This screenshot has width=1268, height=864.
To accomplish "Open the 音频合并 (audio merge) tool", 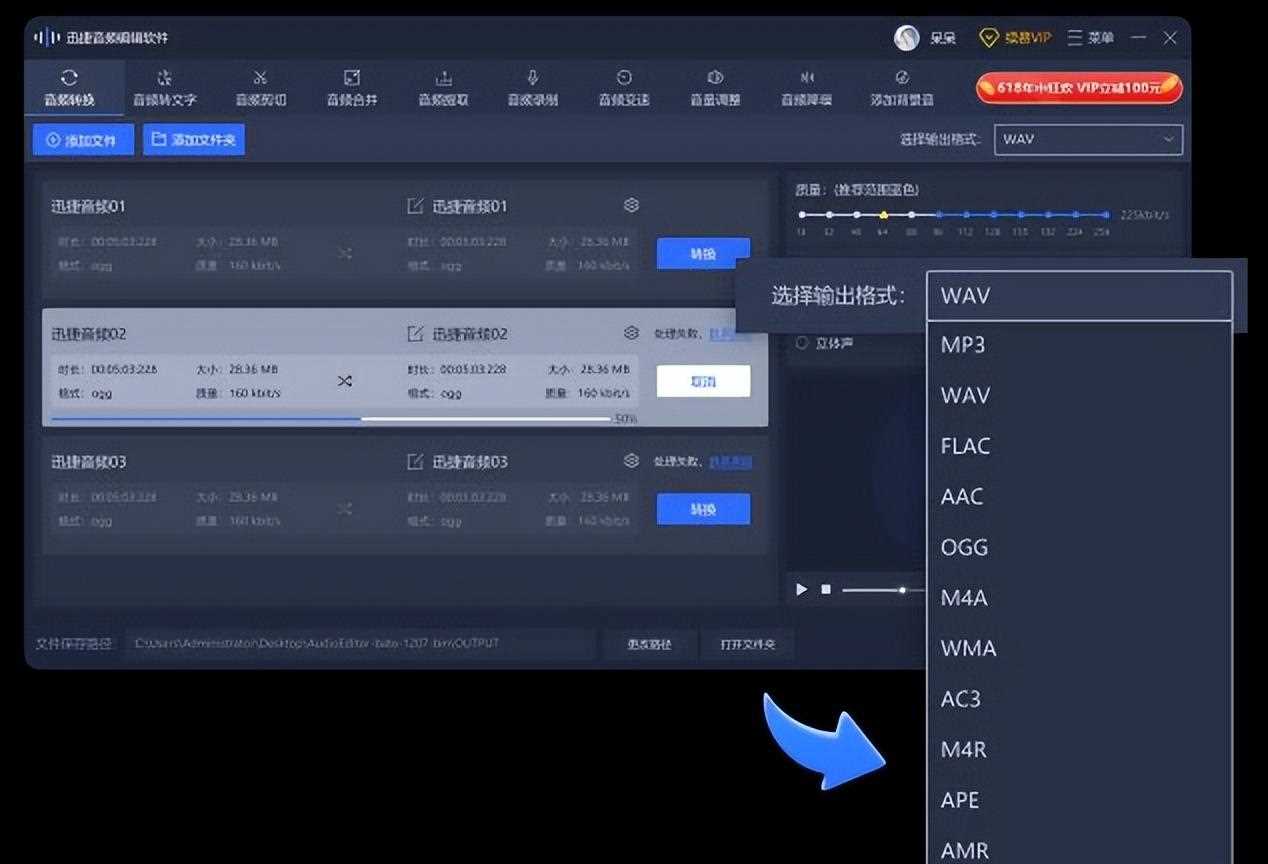I will pos(352,87).
